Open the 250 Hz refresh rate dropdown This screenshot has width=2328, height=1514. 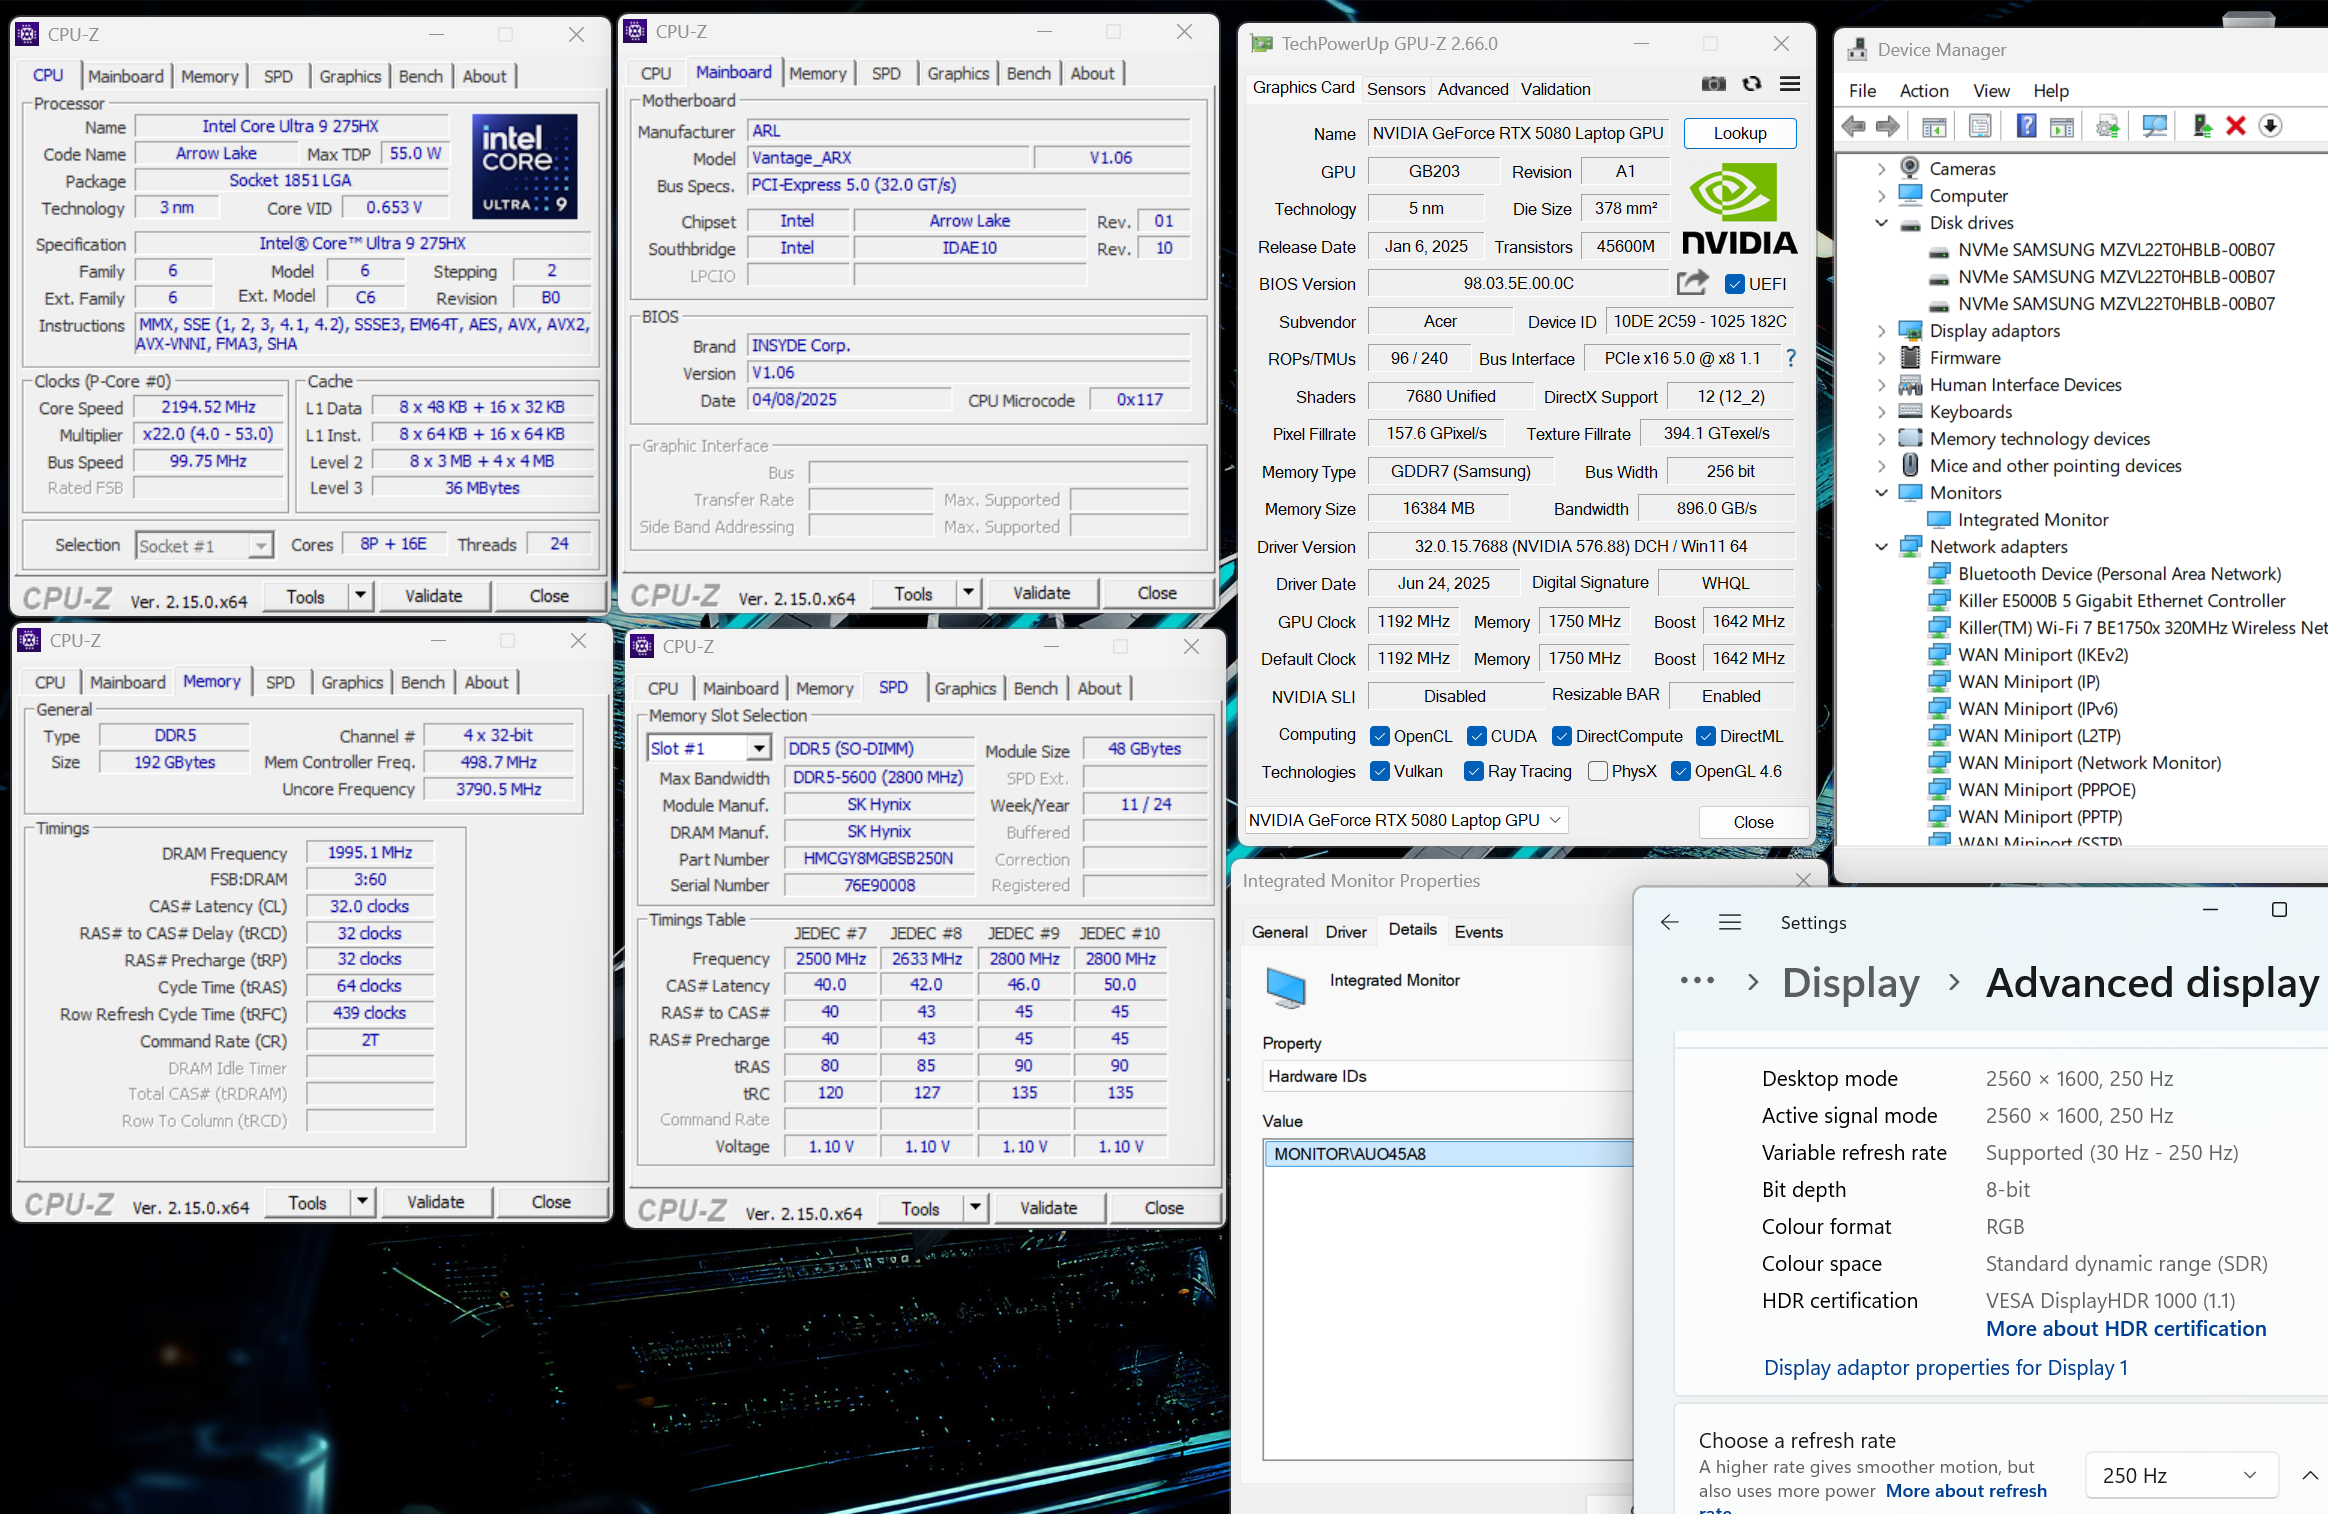tap(2181, 1475)
